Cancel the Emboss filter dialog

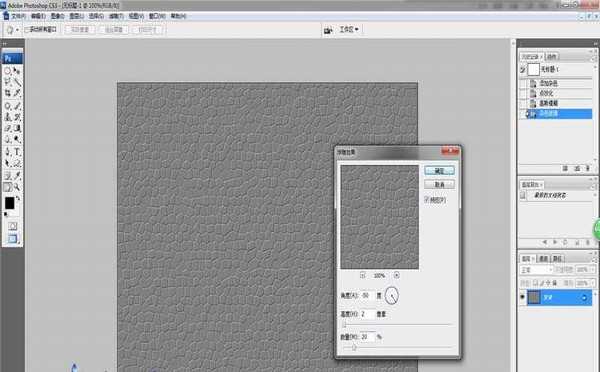tap(439, 184)
